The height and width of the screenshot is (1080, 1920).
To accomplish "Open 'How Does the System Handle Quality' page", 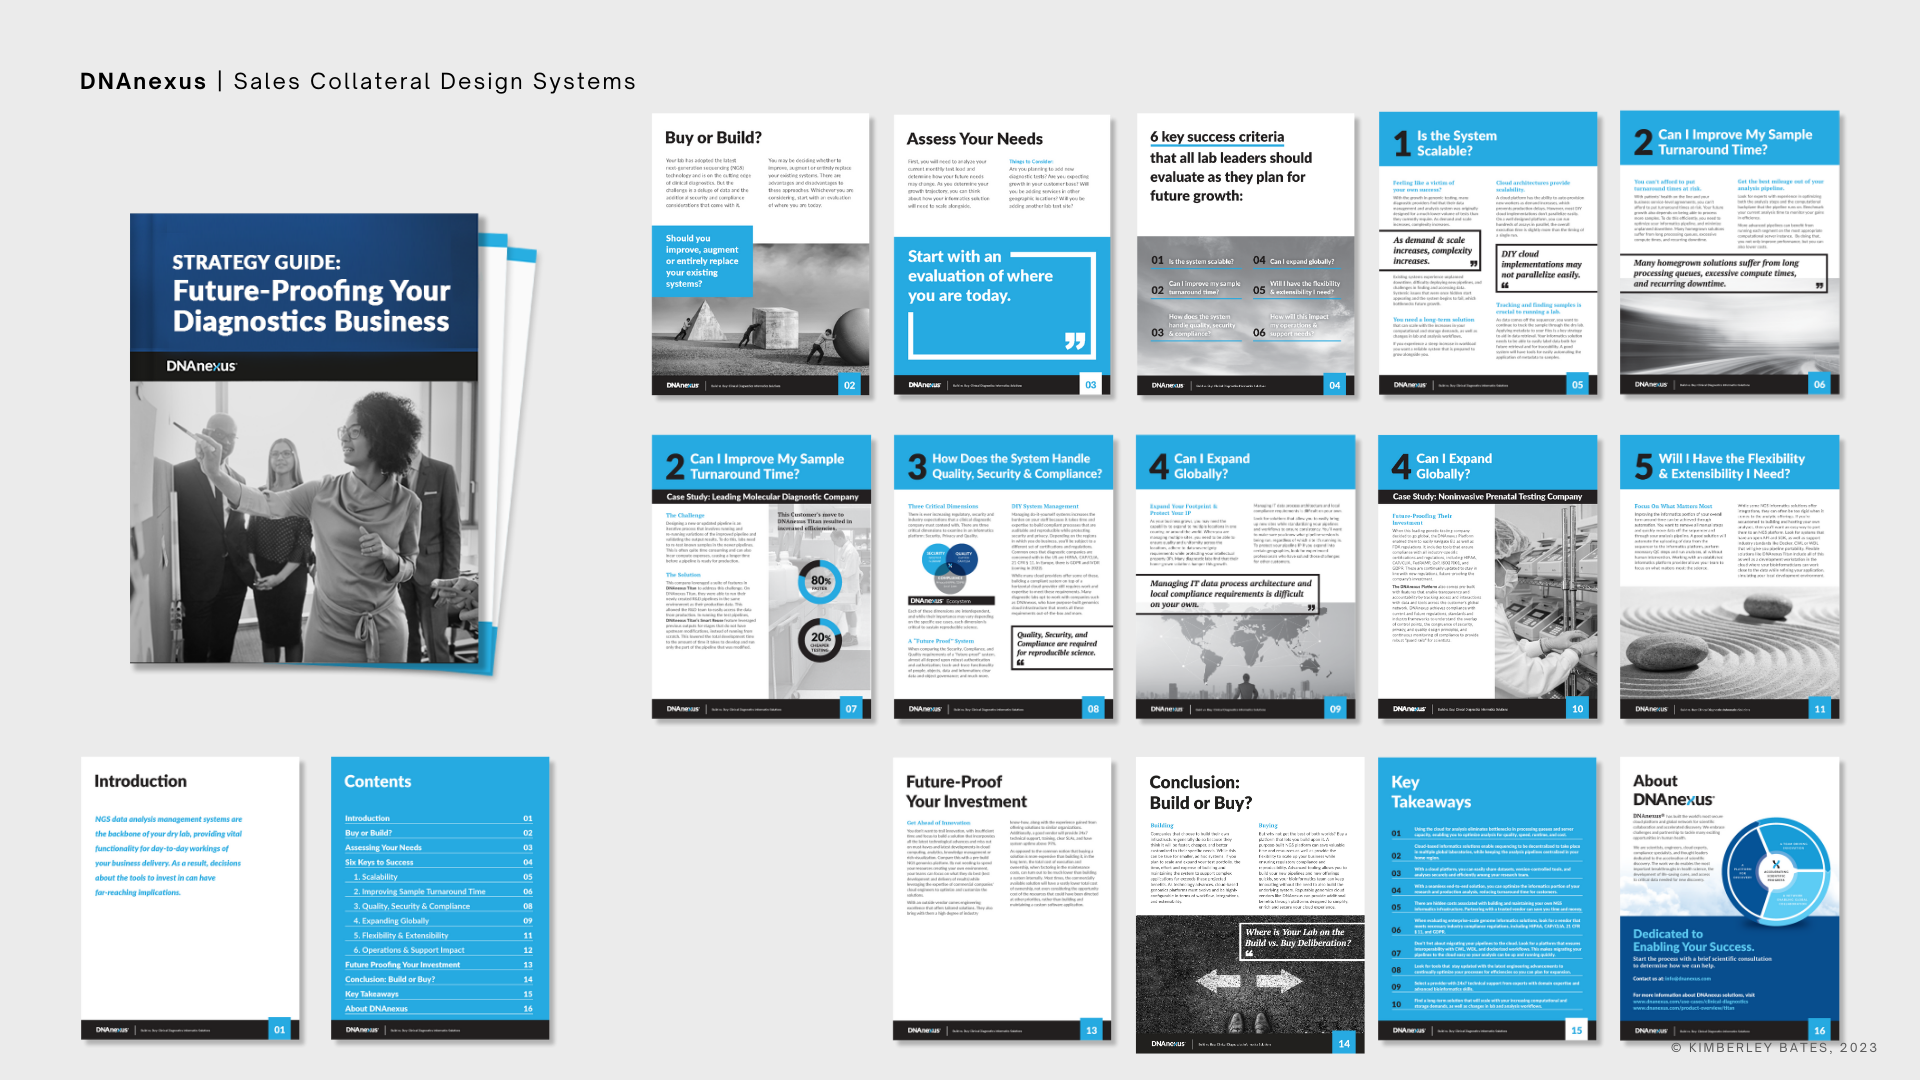I will (x=1003, y=577).
